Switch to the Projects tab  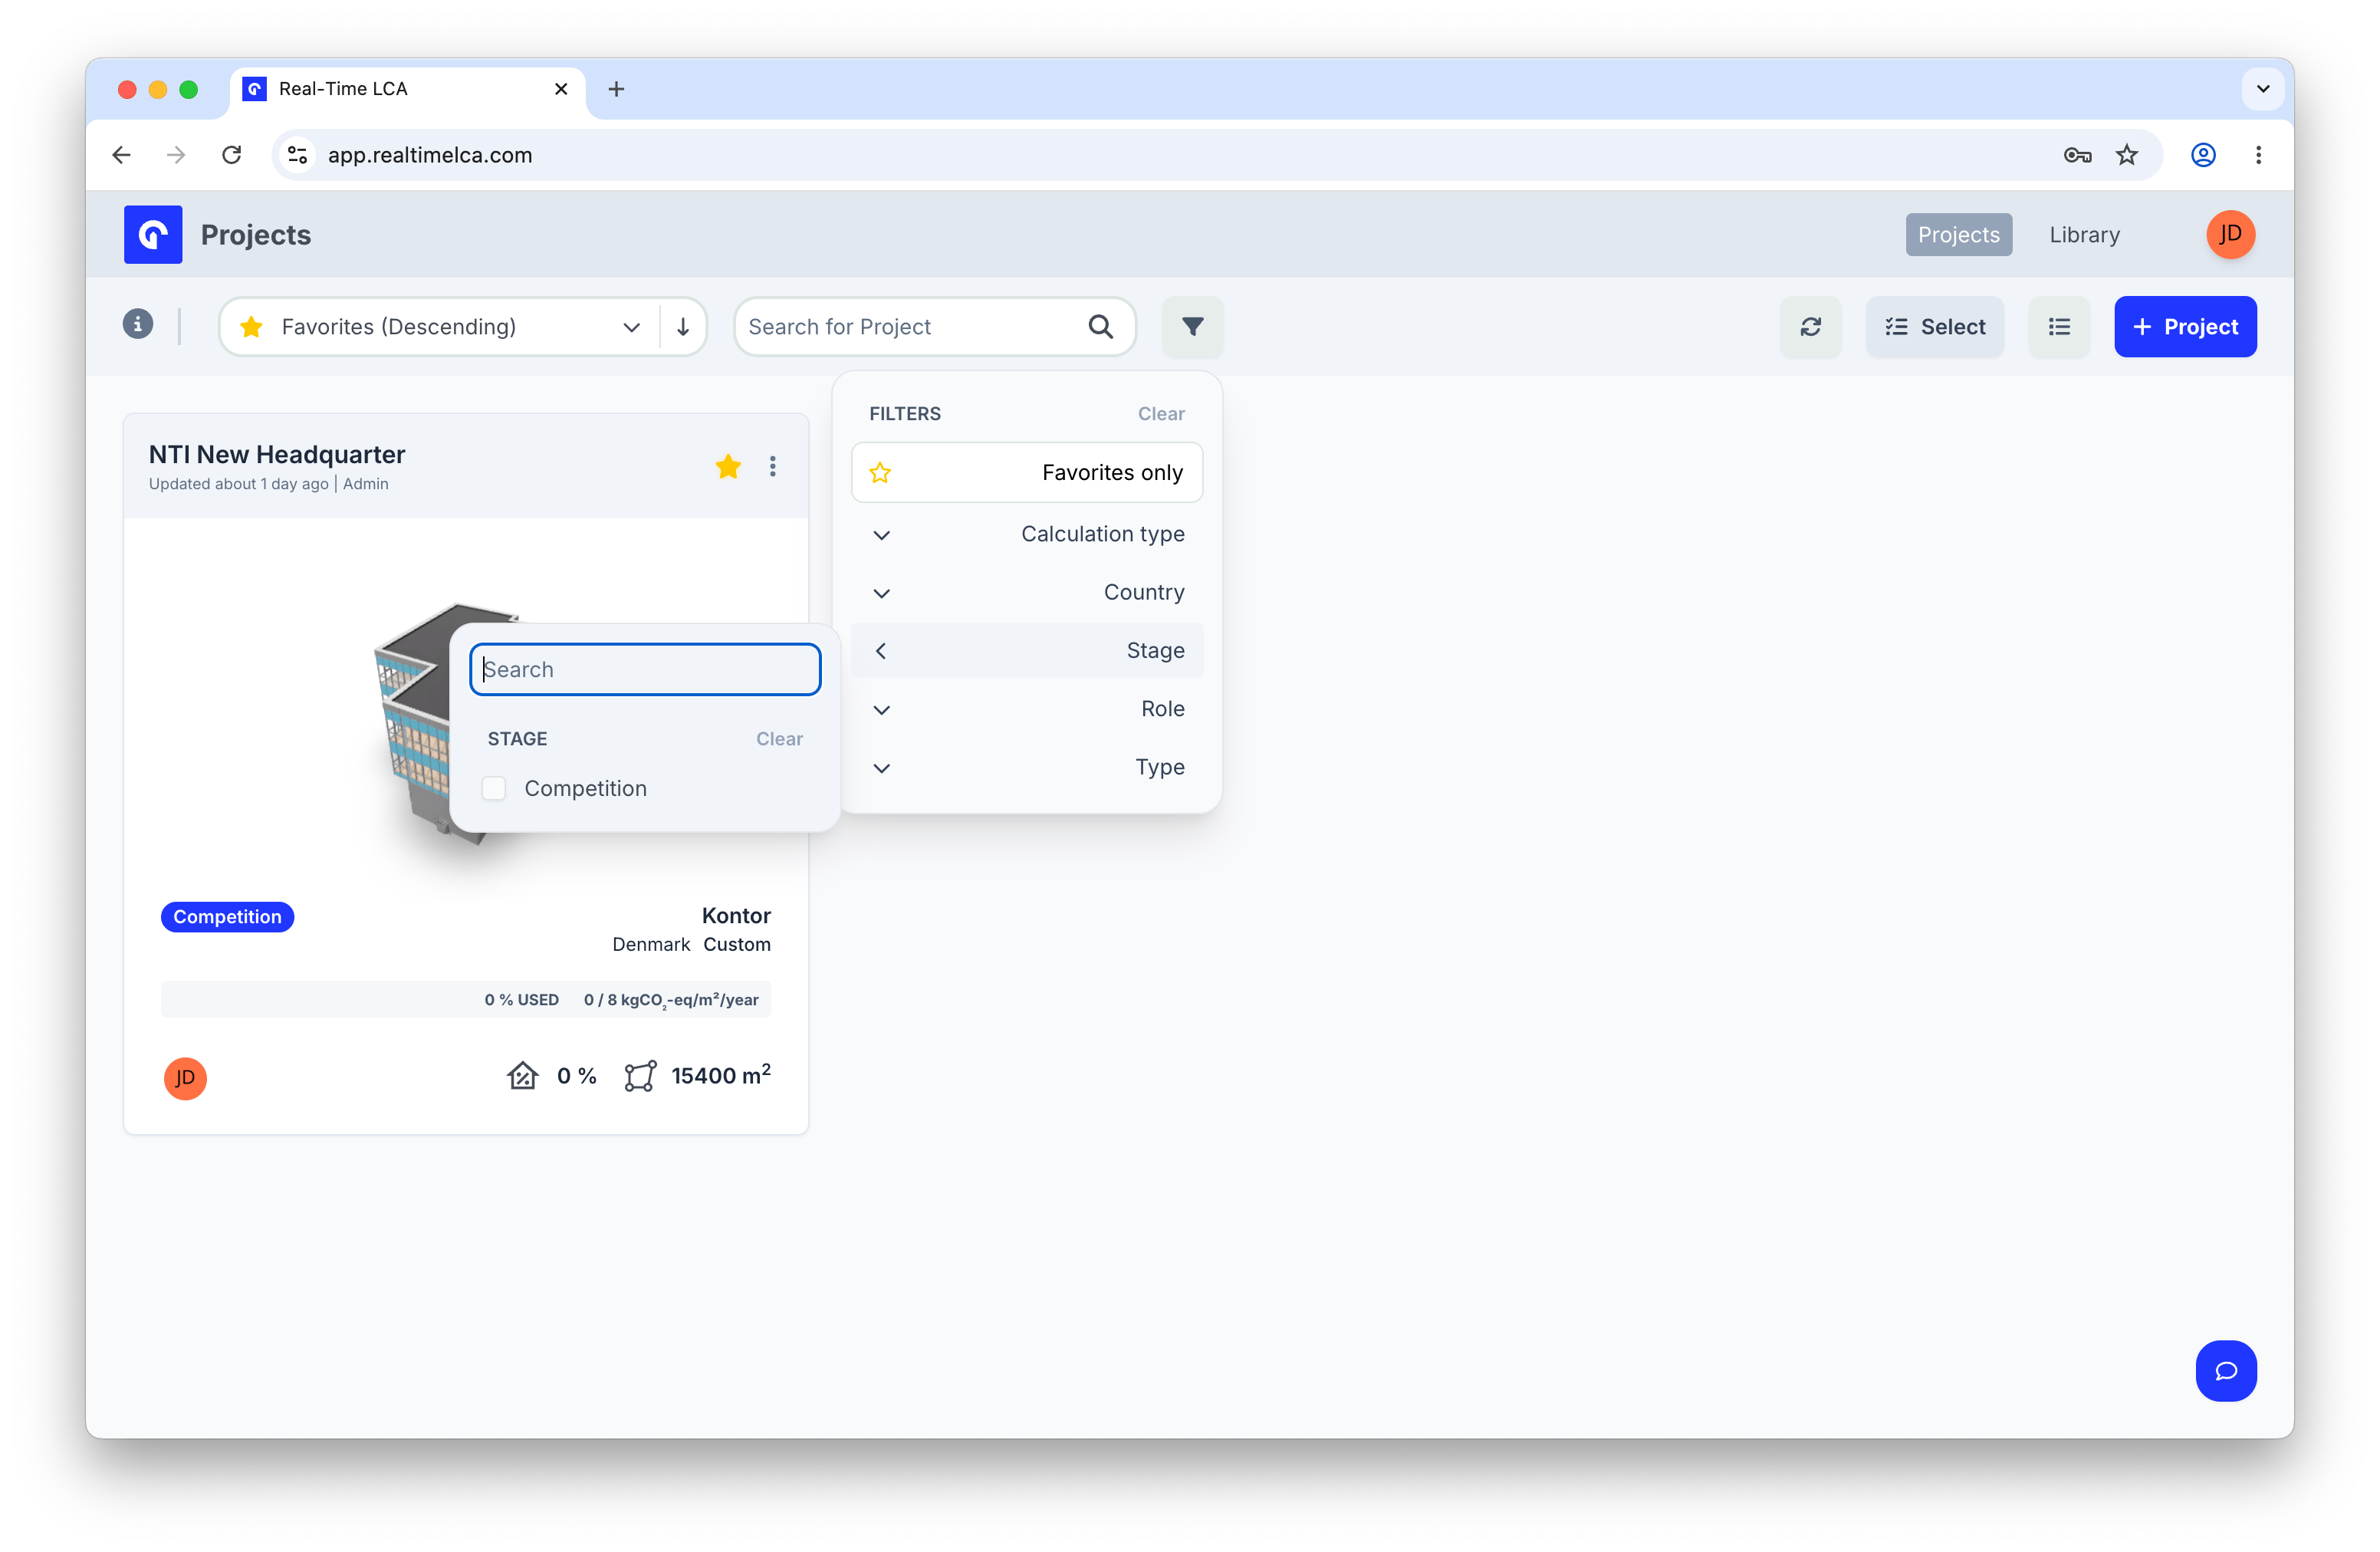pos(1958,234)
